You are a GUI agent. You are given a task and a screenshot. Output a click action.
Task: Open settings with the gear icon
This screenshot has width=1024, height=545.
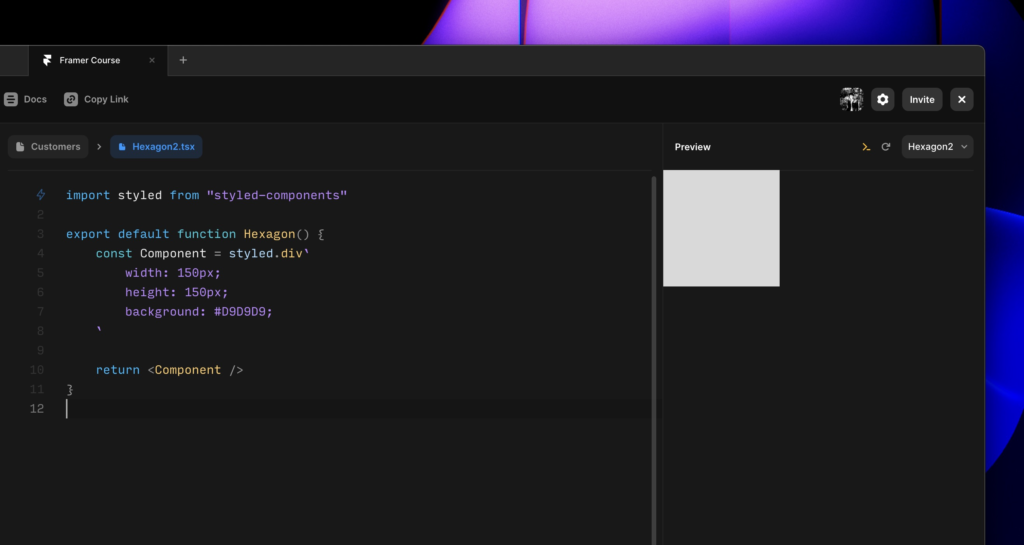click(882, 99)
